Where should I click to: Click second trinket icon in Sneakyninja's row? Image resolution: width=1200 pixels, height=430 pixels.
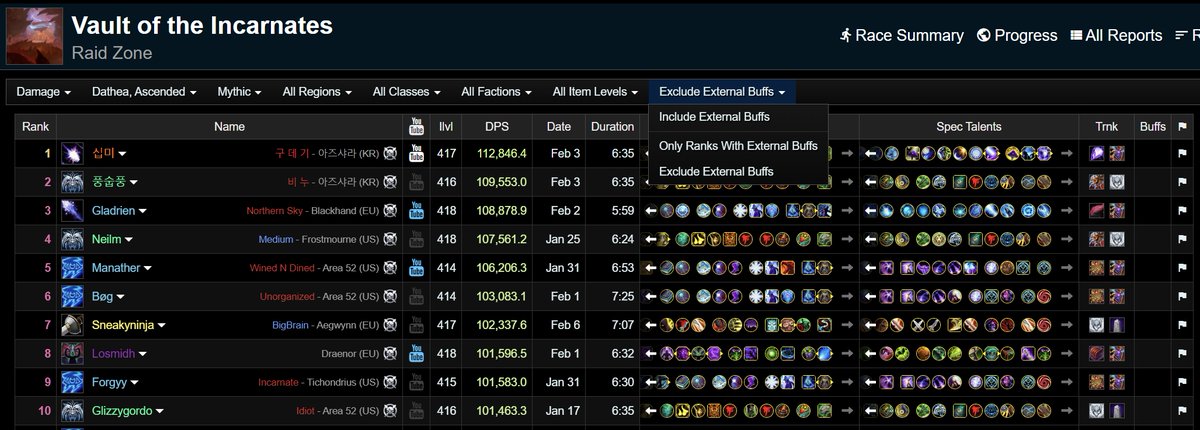coord(1117,326)
